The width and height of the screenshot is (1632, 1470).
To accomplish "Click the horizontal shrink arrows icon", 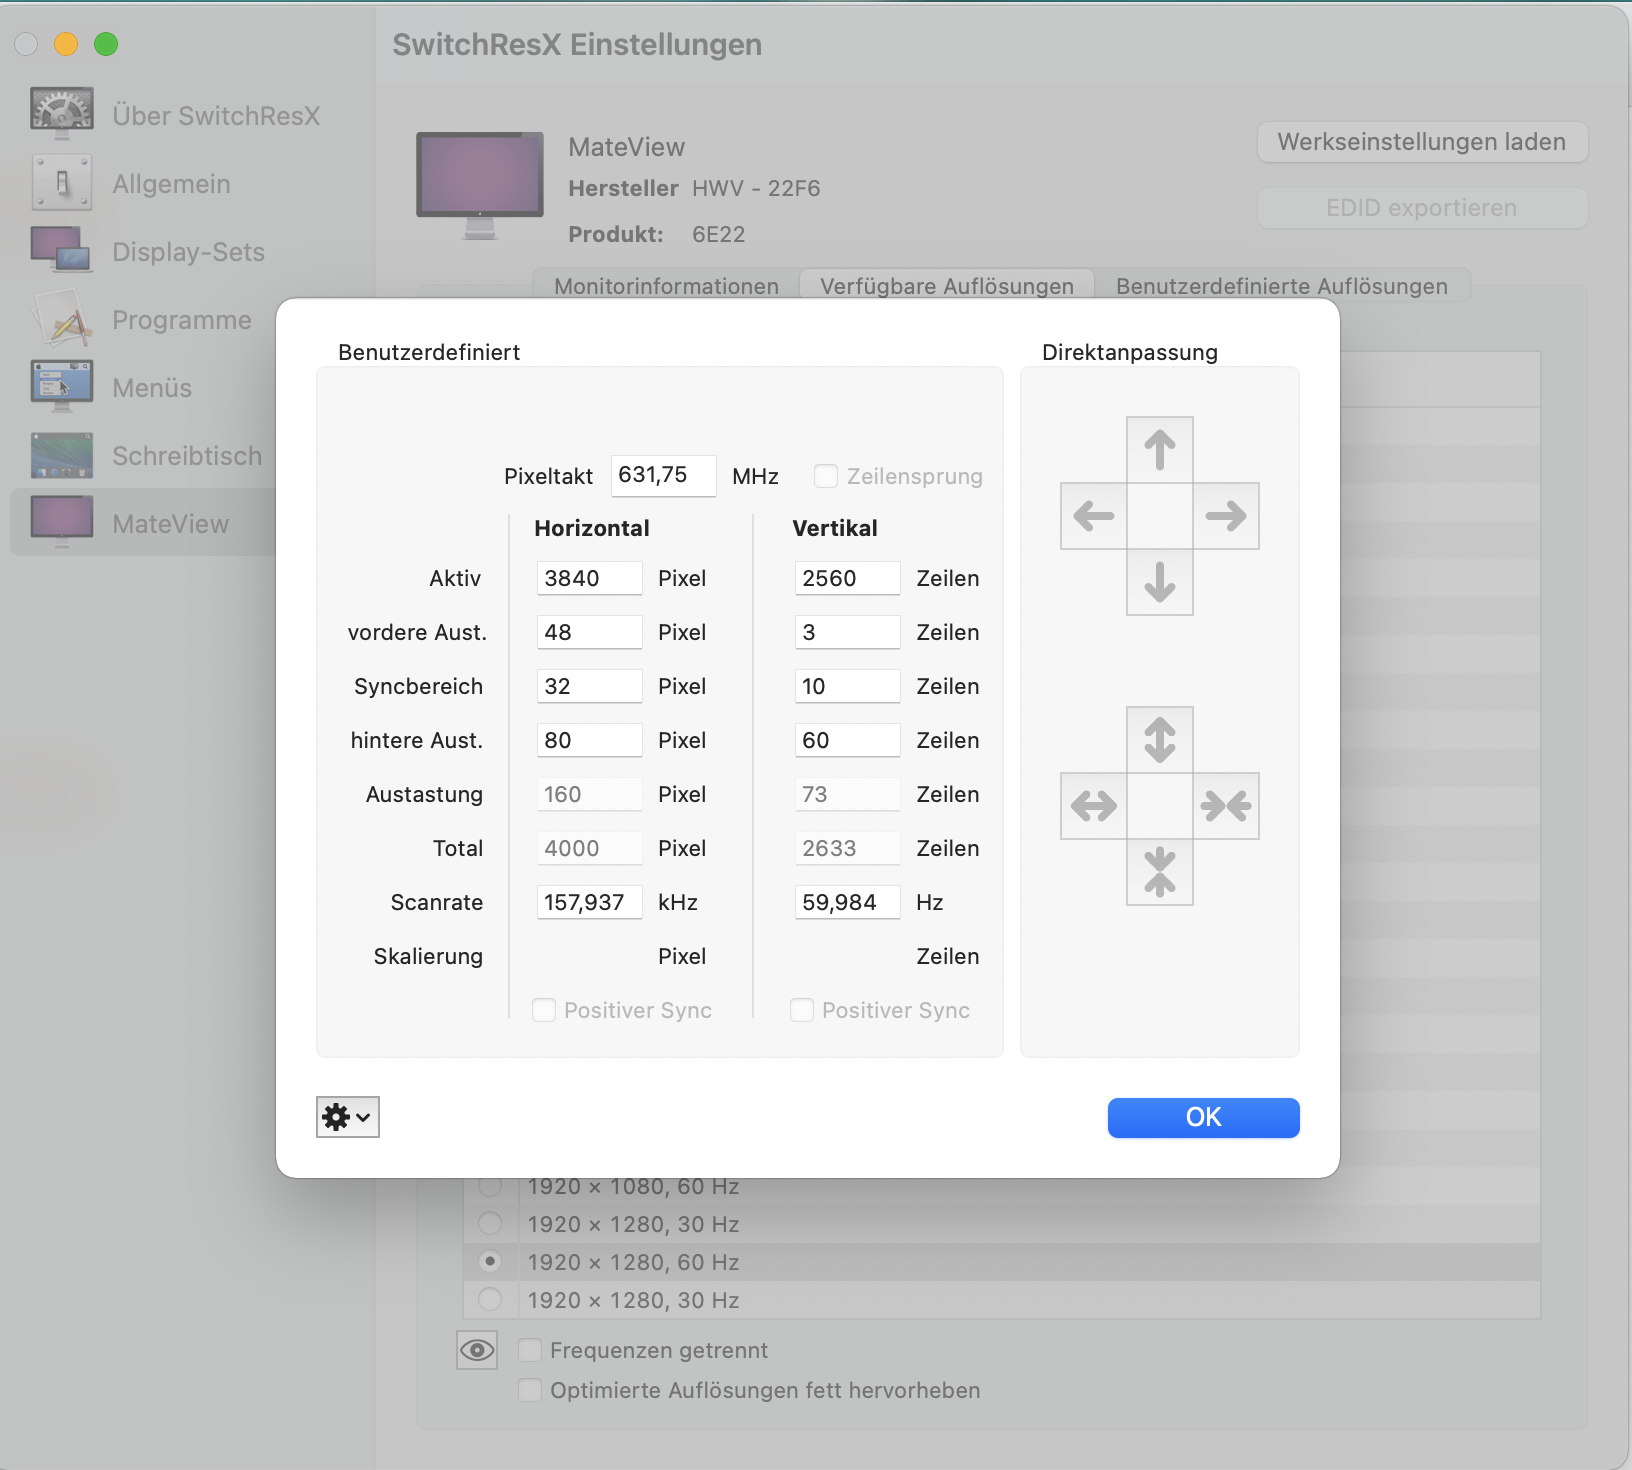I will (1226, 806).
